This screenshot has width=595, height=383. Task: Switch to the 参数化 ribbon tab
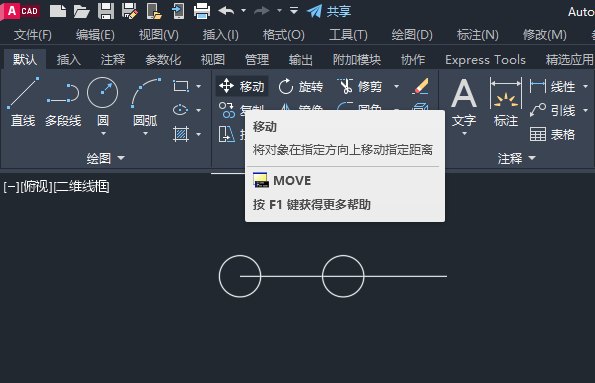point(163,60)
